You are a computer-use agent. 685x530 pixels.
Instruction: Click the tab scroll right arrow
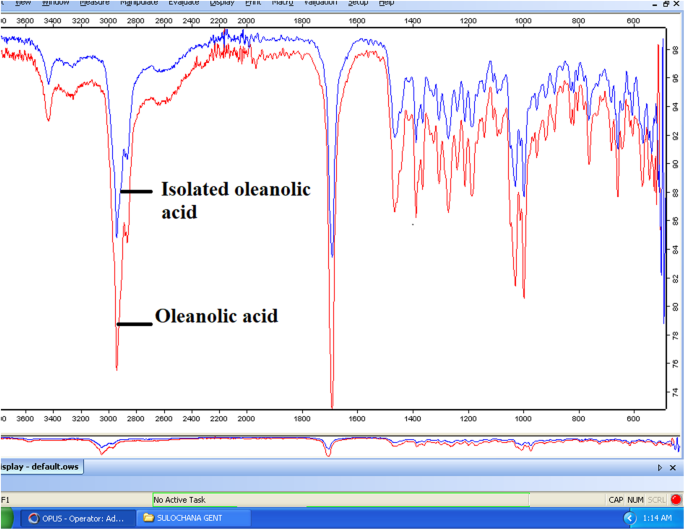pyautogui.click(x=660, y=468)
